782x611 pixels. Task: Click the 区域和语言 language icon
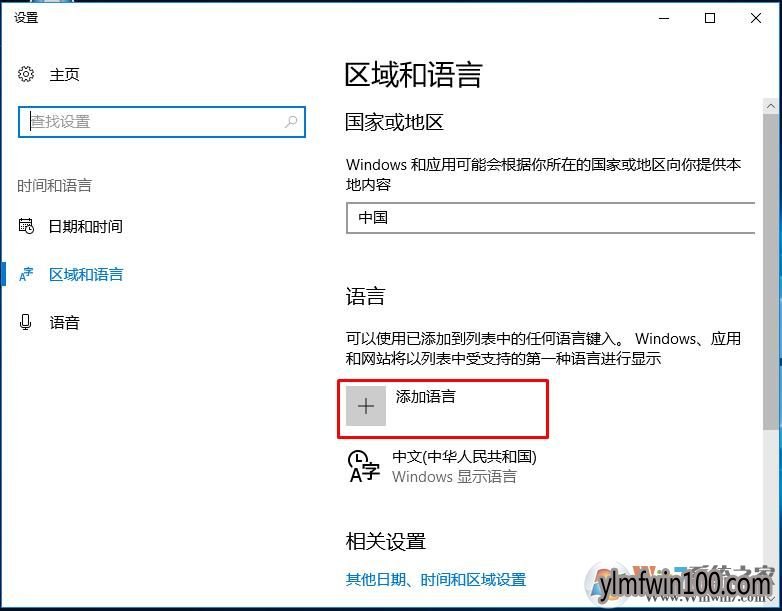point(26,274)
